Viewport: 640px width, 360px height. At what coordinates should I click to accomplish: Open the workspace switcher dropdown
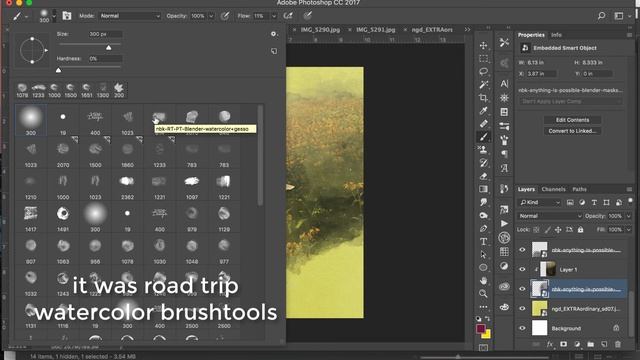tap(622, 16)
